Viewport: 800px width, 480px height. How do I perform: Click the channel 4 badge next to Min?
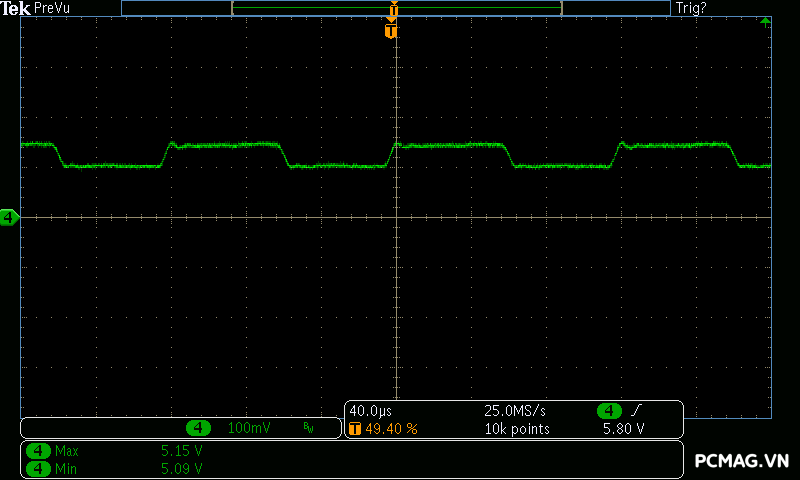(39, 468)
